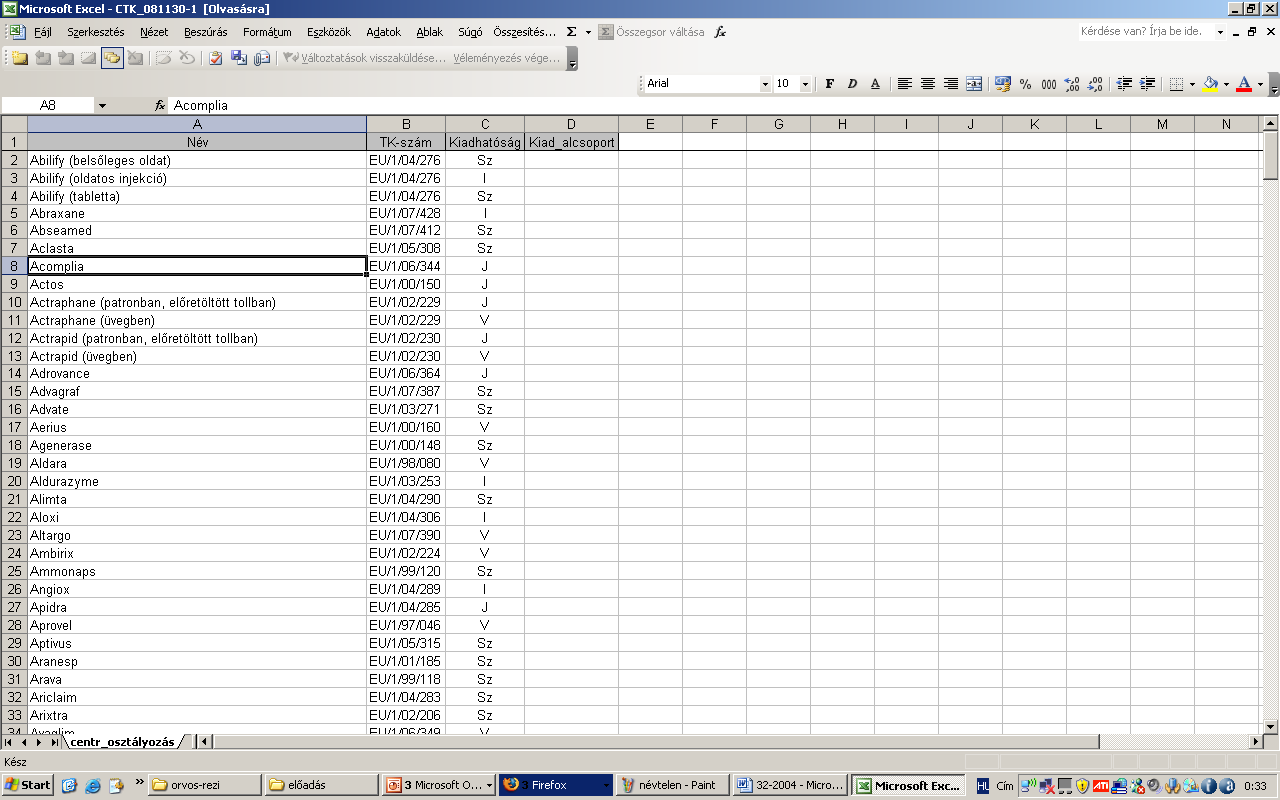Open the Adatok menu
The width and height of the screenshot is (1280, 800).
coord(384,32)
